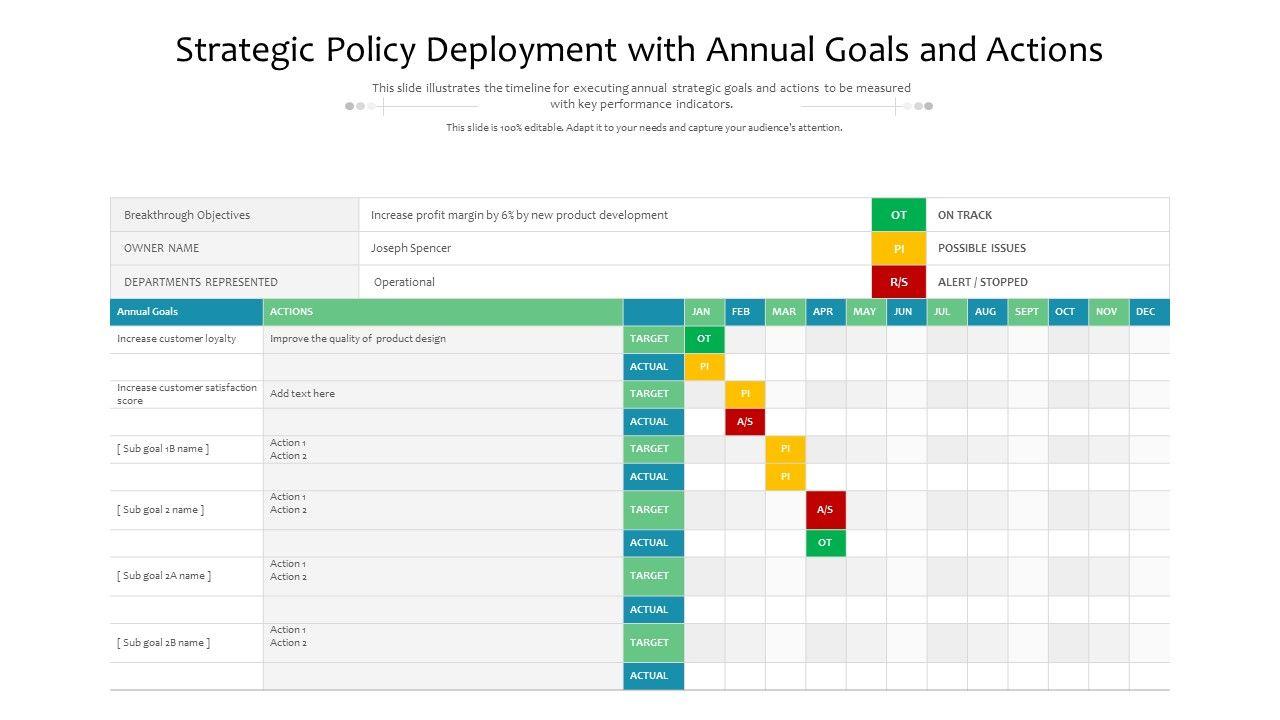Viewport: 1280px width, 720px height.
Task: Click the 'Increase customer satisfaction score' goal
Action: (x=187, y=394)
